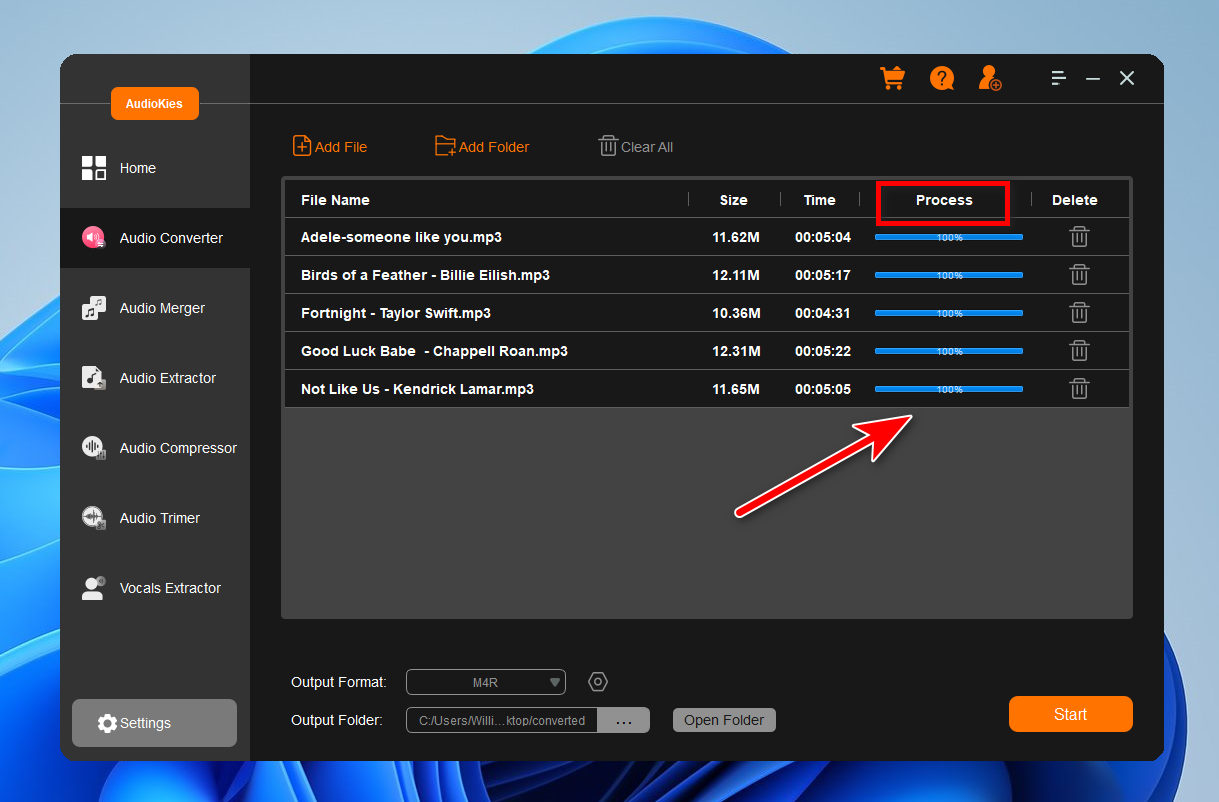Click duration 00:05:05

[823, 389]
